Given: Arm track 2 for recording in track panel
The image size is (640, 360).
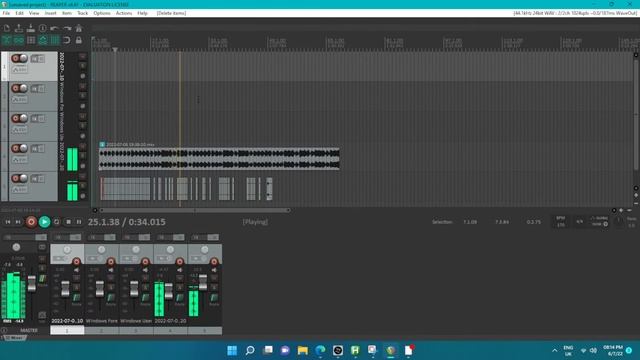Looking at the screenshot, I should [x=16, y=88].
